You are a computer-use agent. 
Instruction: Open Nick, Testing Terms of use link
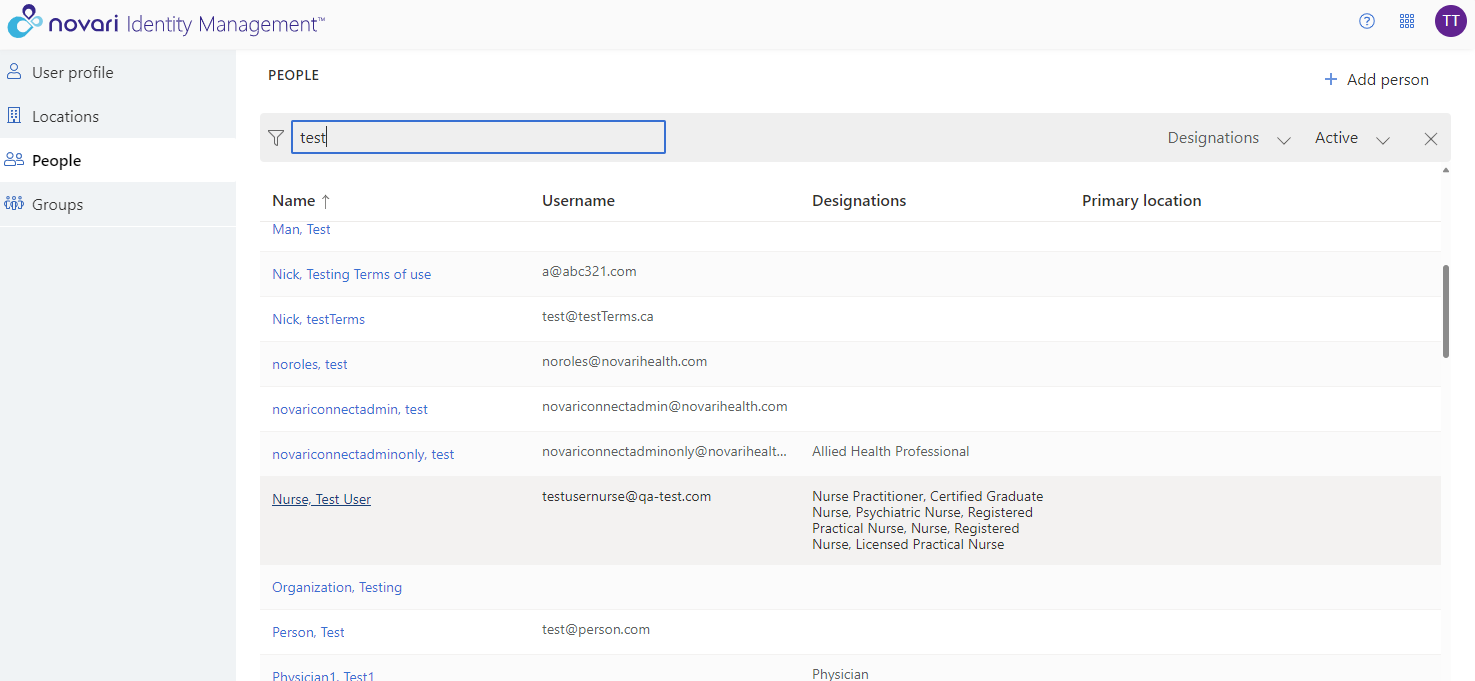(x=351, y=274)
